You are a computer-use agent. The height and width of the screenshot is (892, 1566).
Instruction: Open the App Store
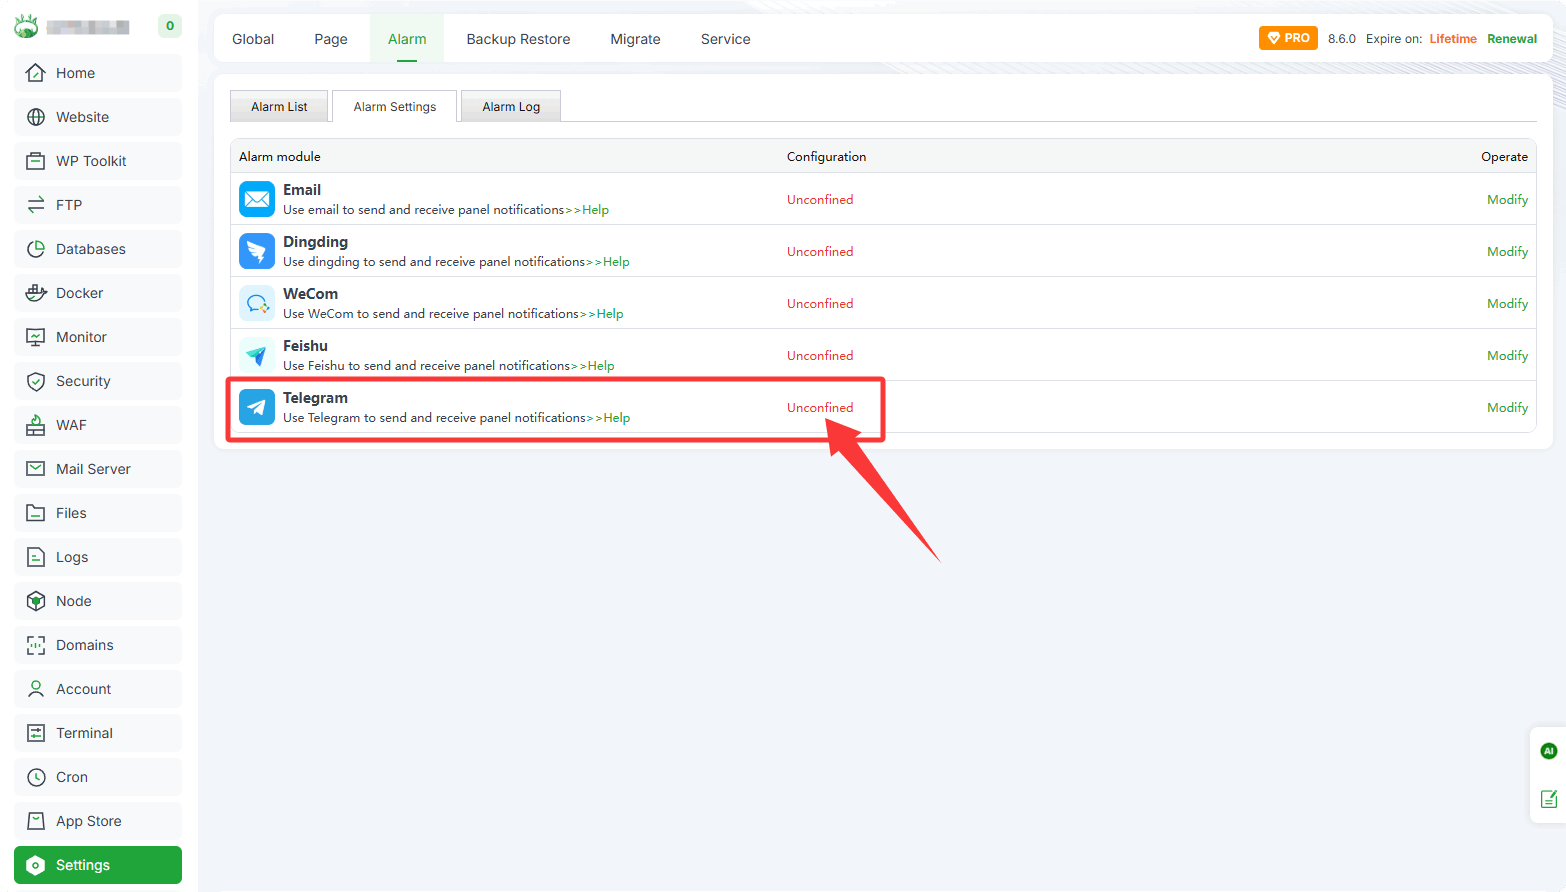tap(98, 821)
